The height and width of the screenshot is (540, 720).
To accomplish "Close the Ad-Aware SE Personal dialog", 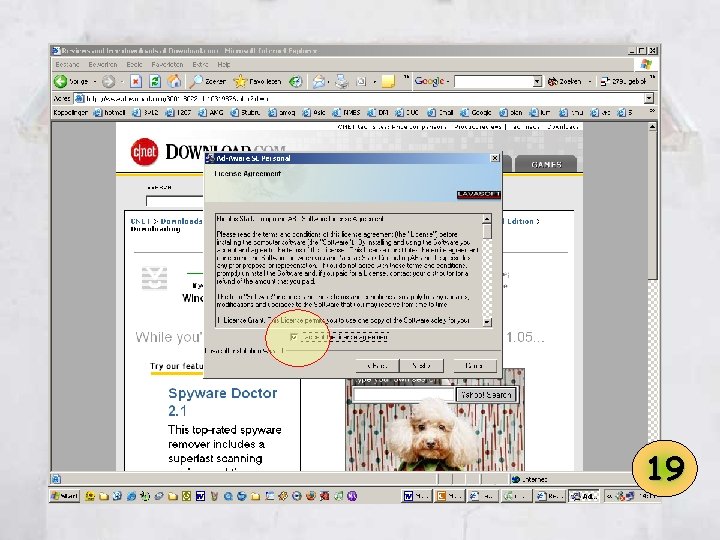I will coord(495,158).
